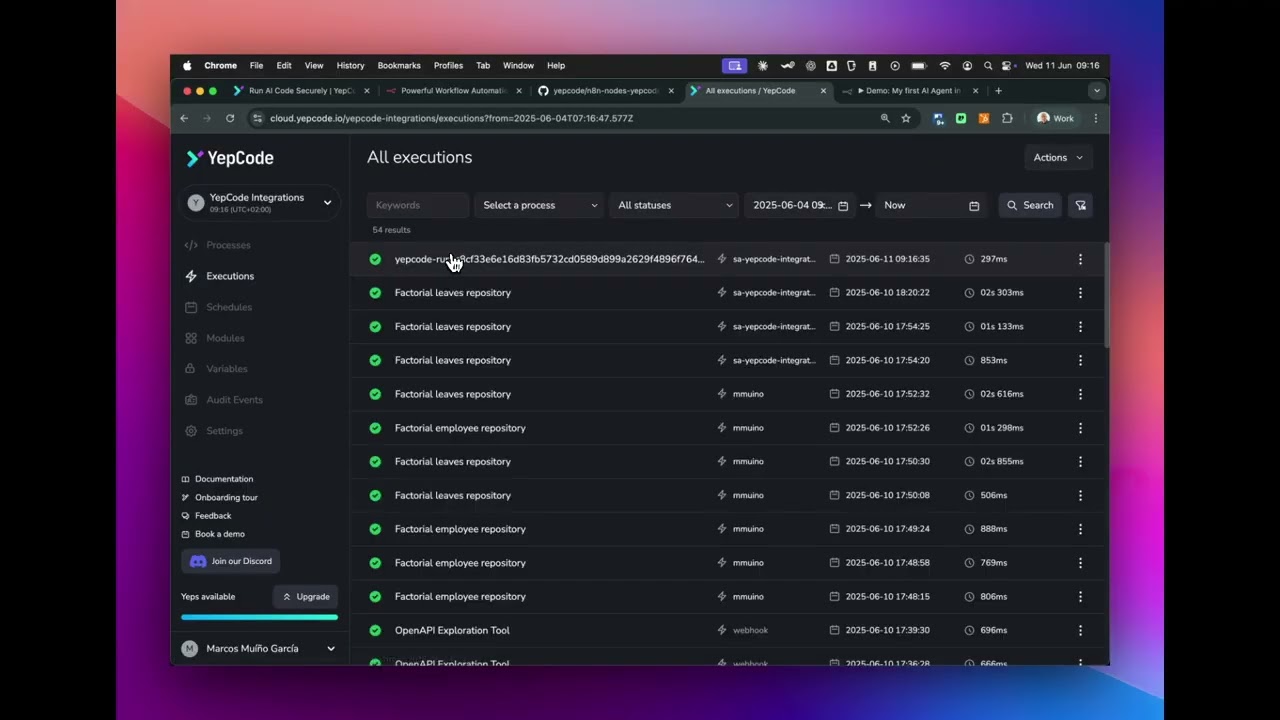This screenshot has height=720, width=1280.
Task: Expand the YepCode Integrations team selector
Action: coord(260,202)
